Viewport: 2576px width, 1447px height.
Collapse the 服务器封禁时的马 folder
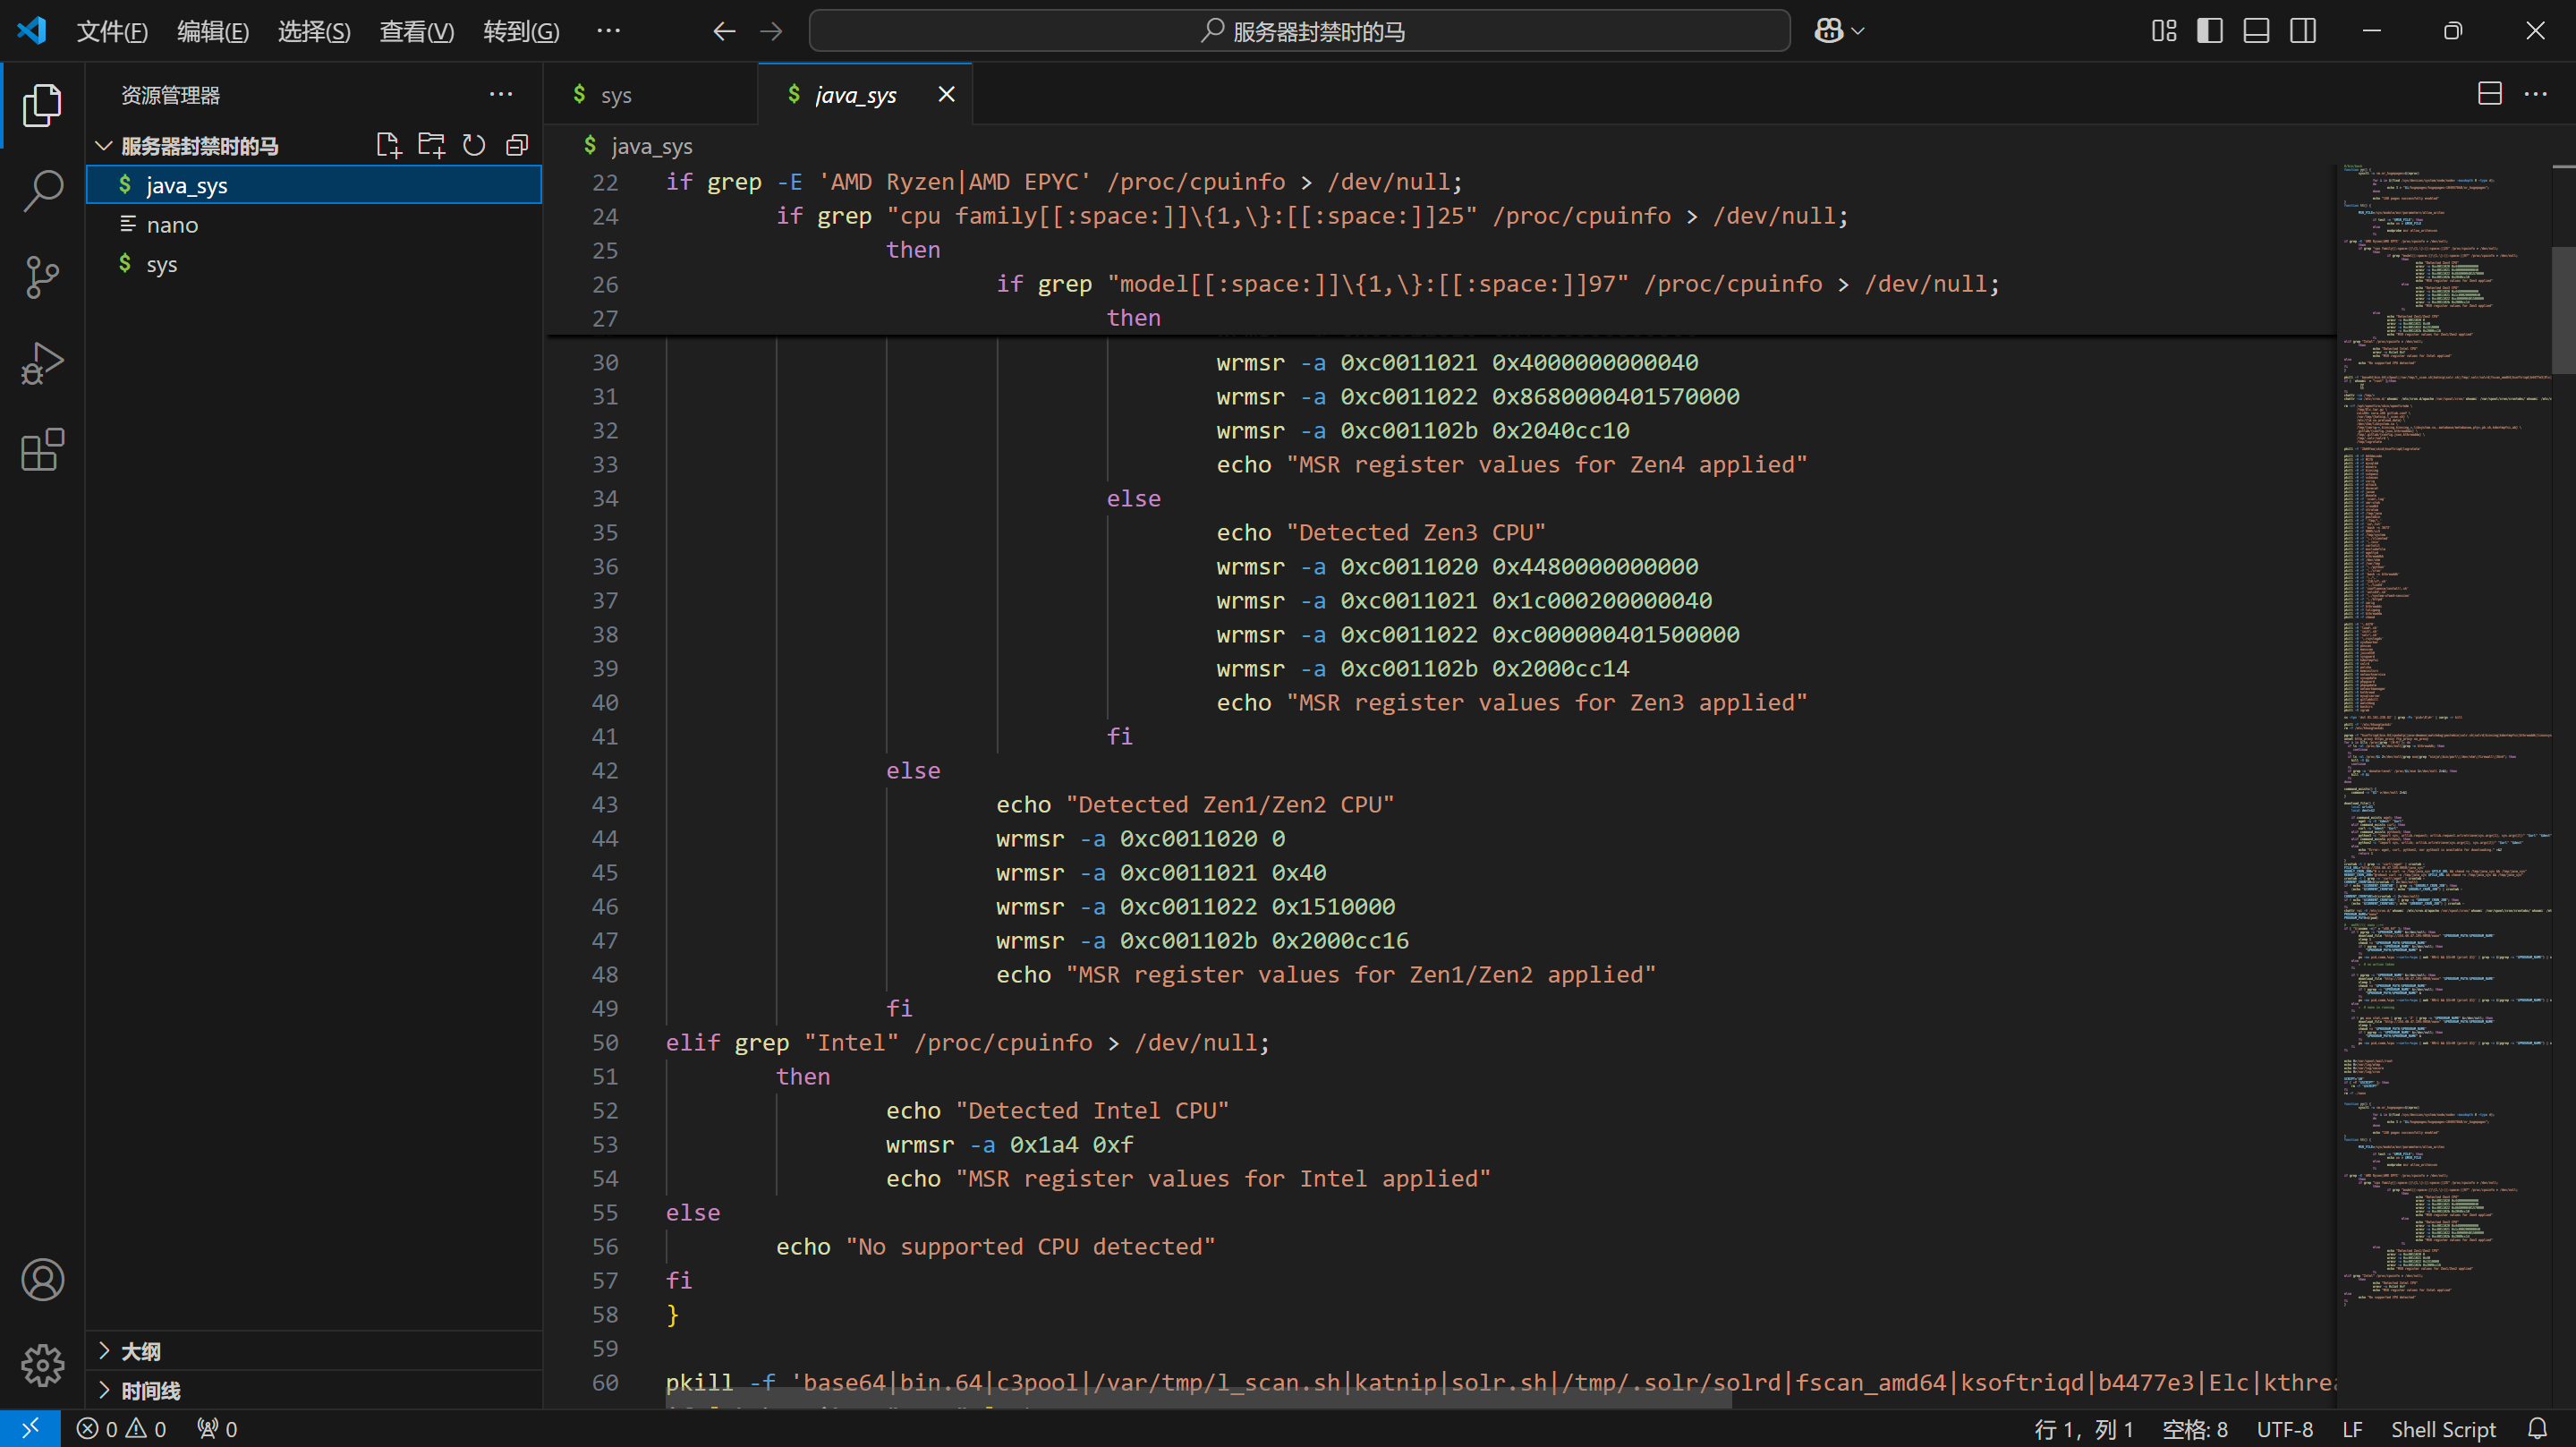click(x=103, y=146)
